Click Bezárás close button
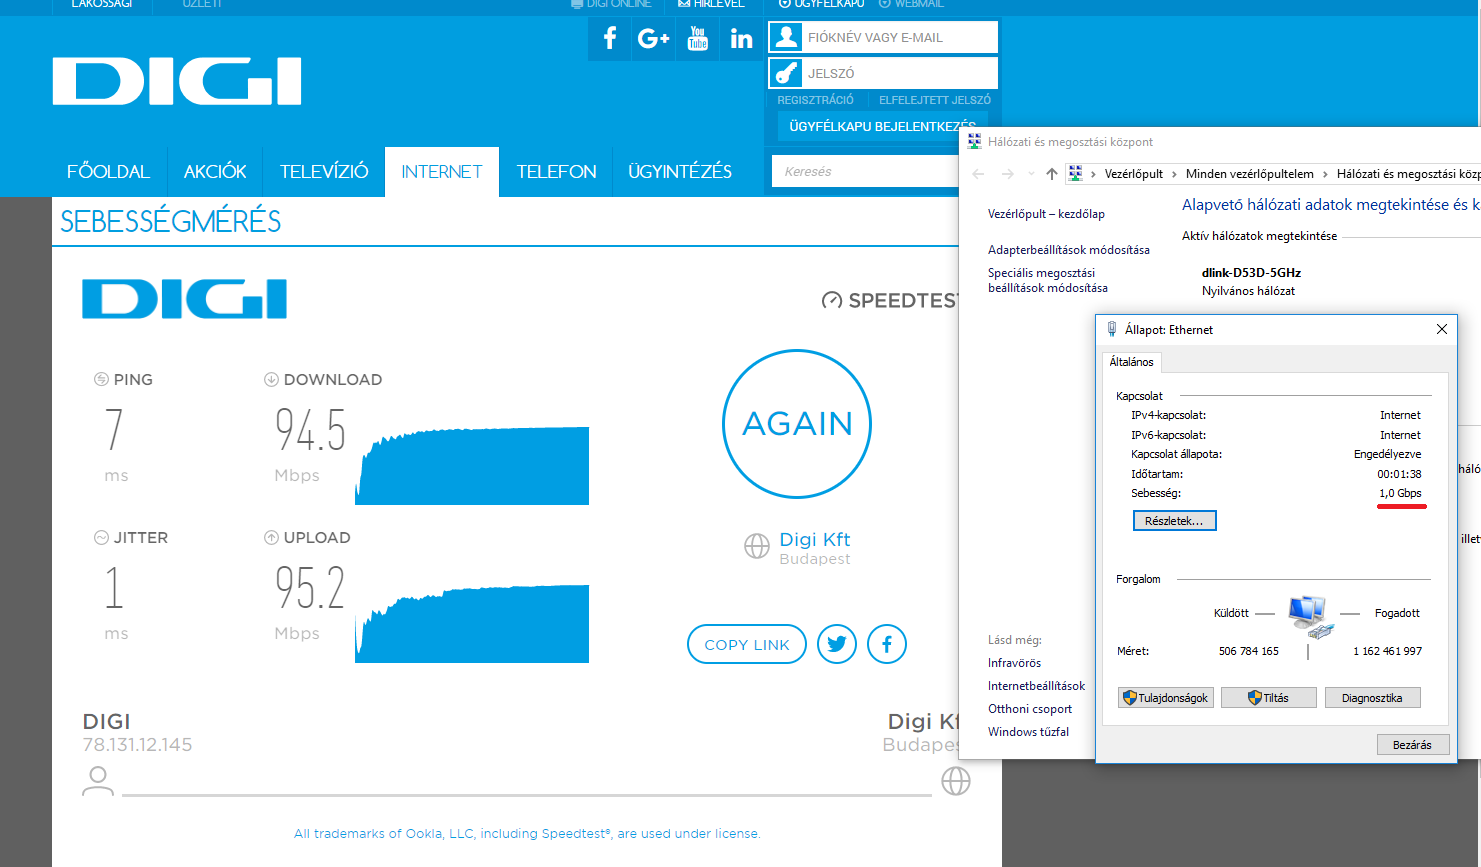 pos(1412,745)
